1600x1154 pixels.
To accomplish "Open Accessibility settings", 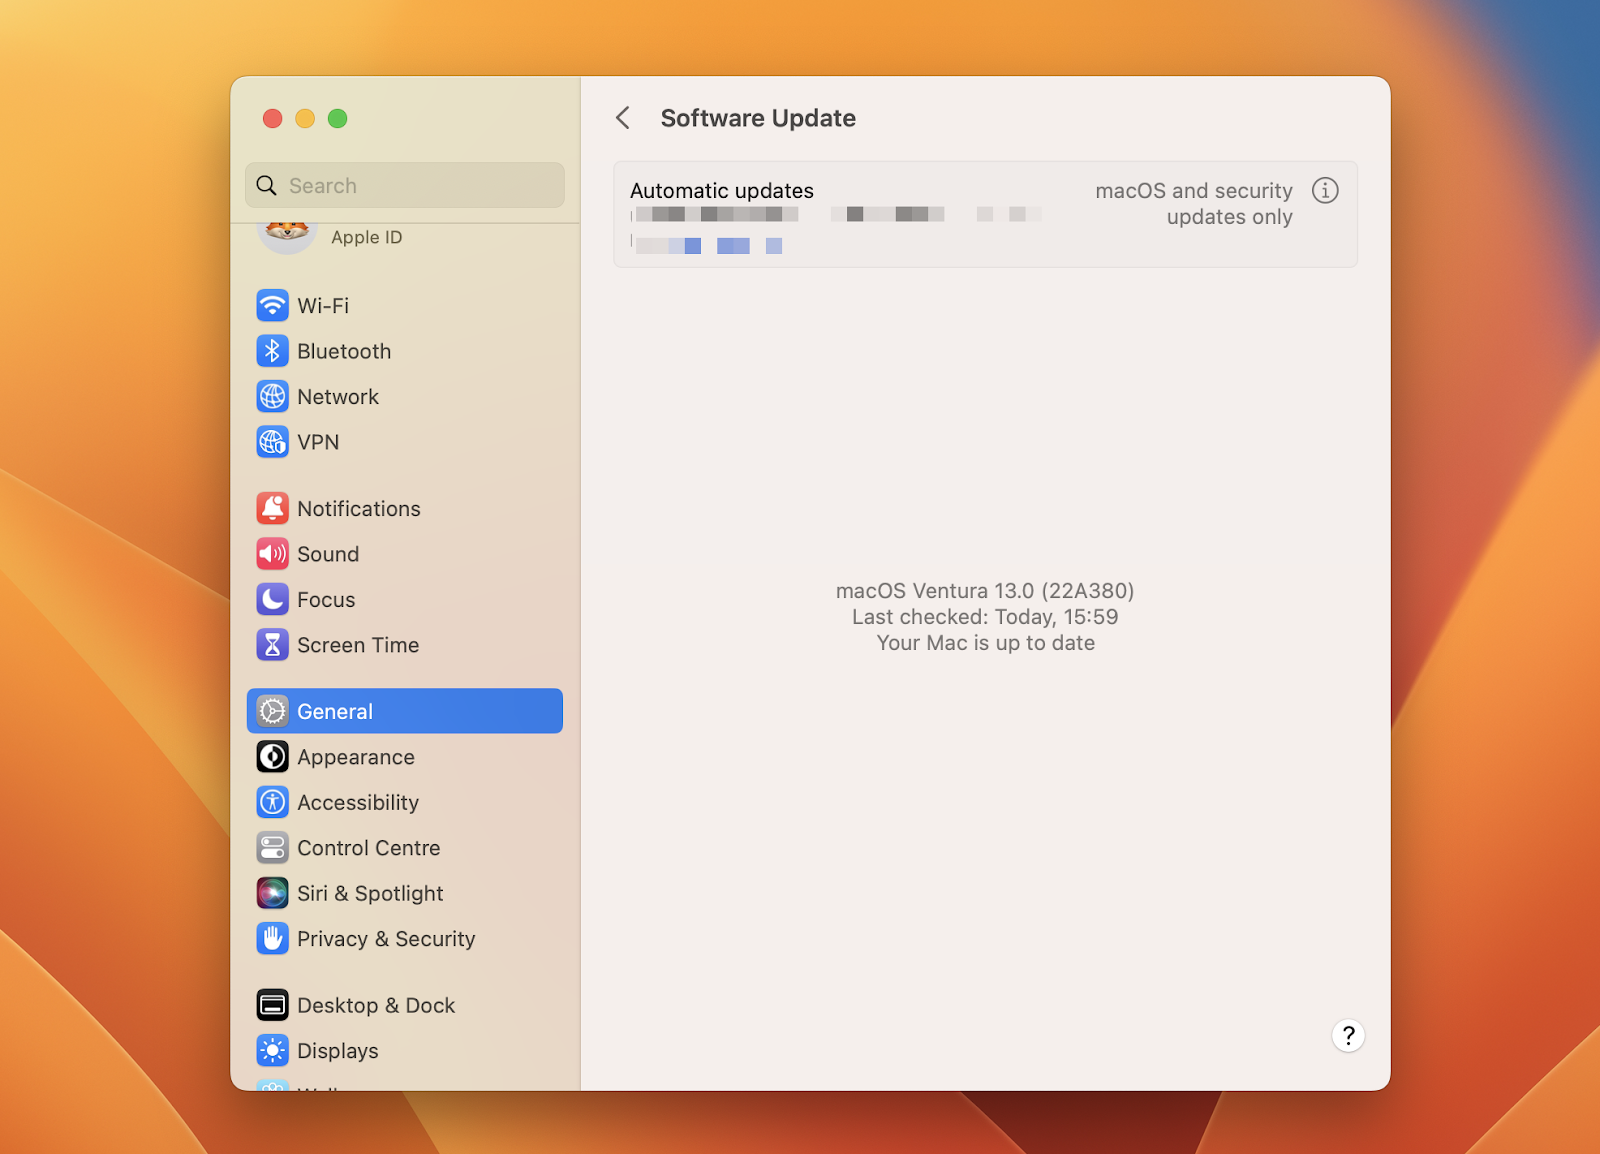I will 404,802.
